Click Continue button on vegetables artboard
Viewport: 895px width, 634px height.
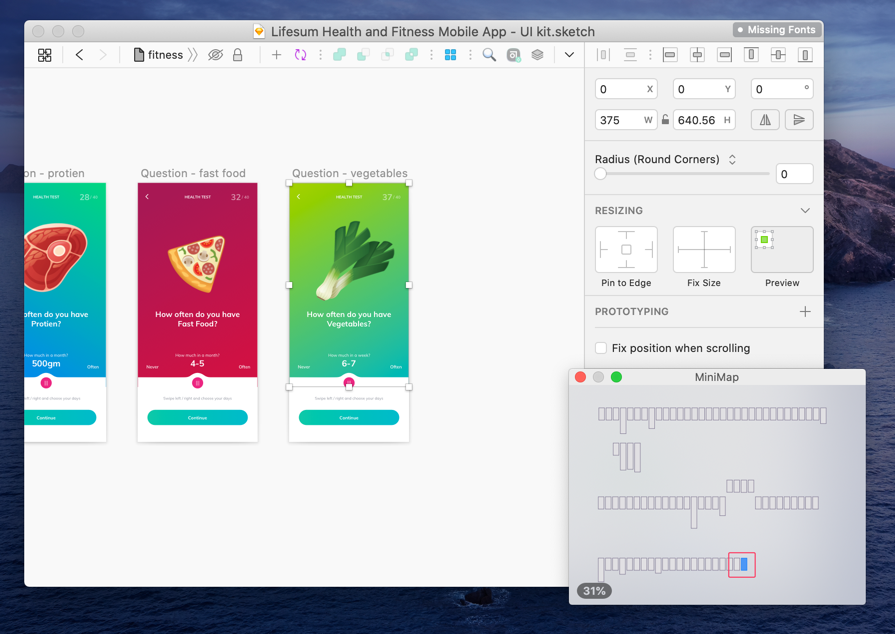pos(349,418)
